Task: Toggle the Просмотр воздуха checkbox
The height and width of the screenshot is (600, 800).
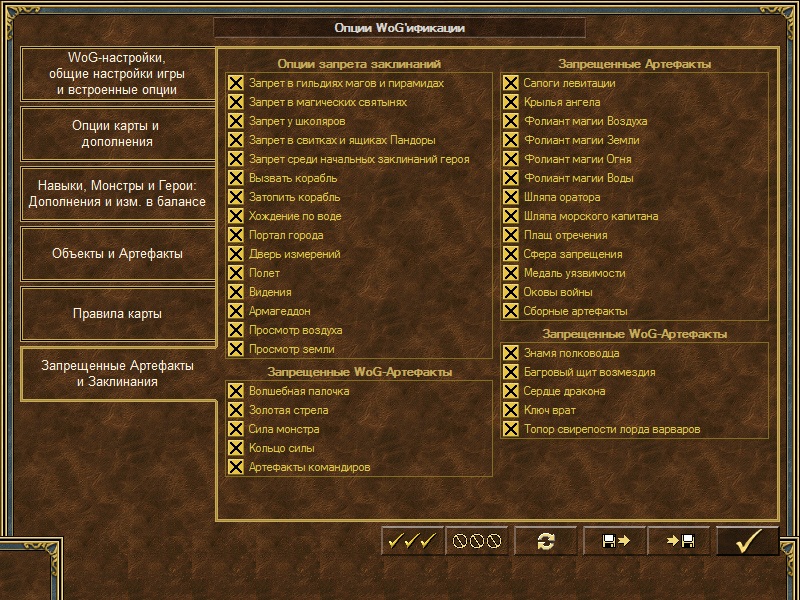Action: point(236,330)
